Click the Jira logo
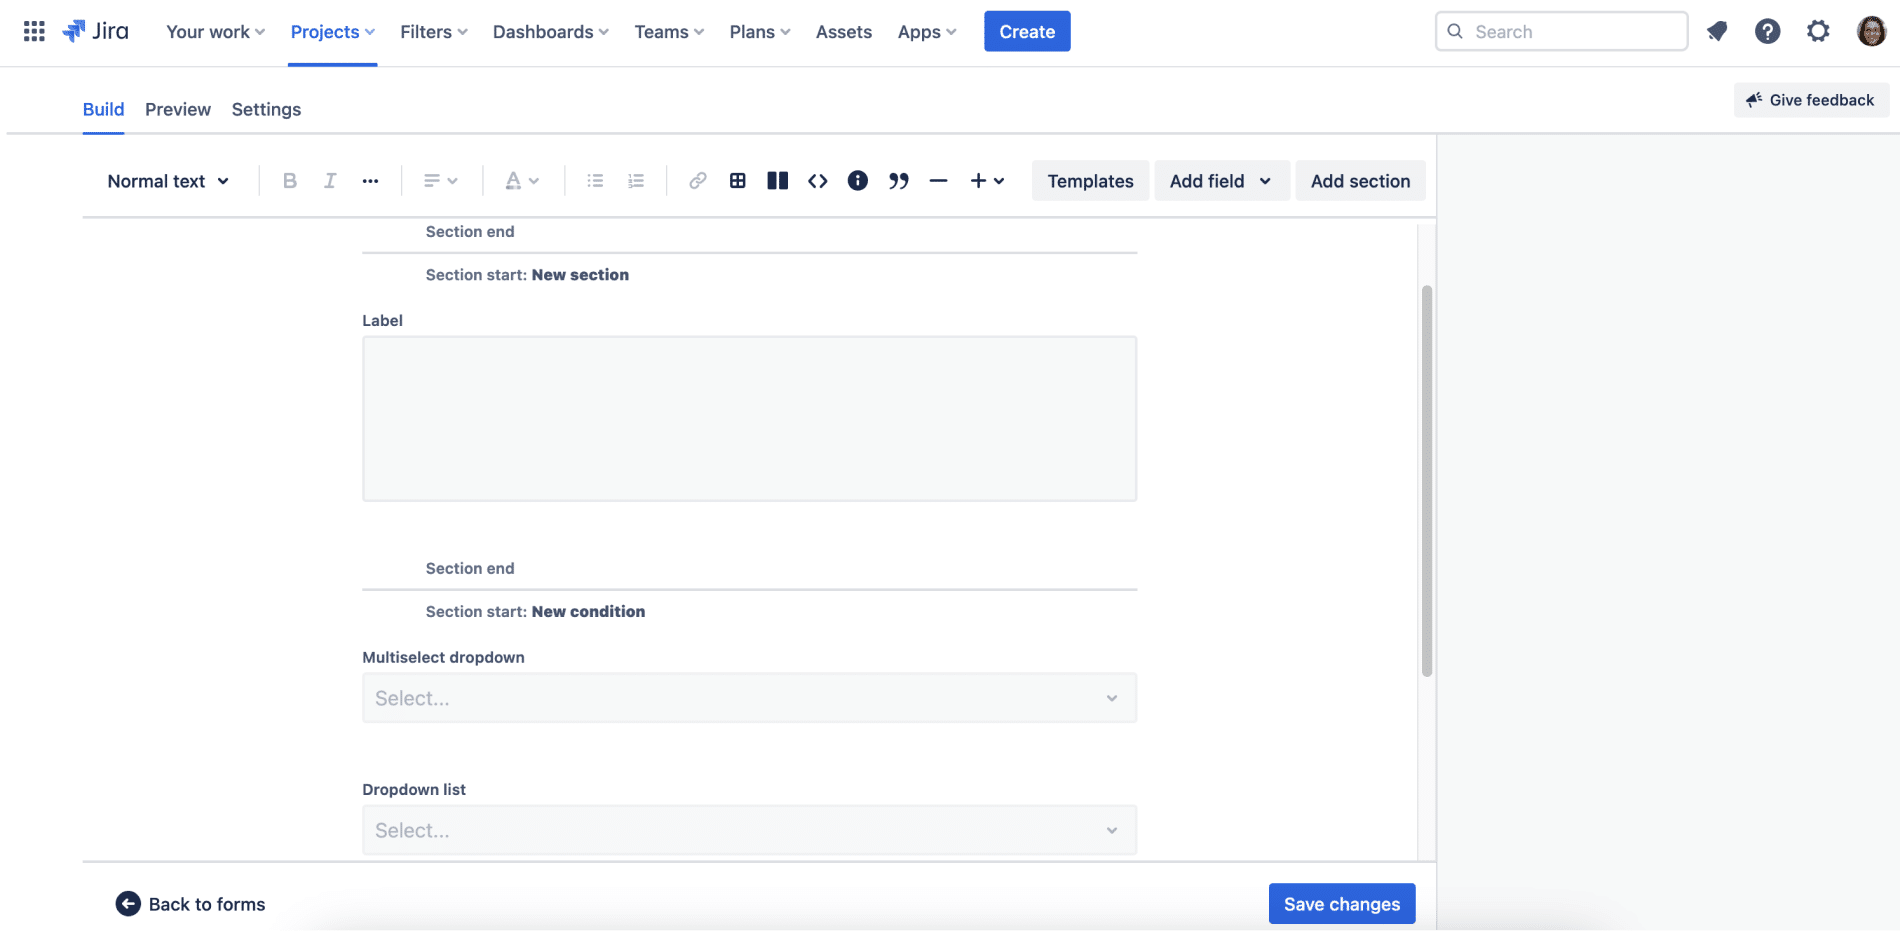This screenshot has width=1900, height=931. coord(96,31)
